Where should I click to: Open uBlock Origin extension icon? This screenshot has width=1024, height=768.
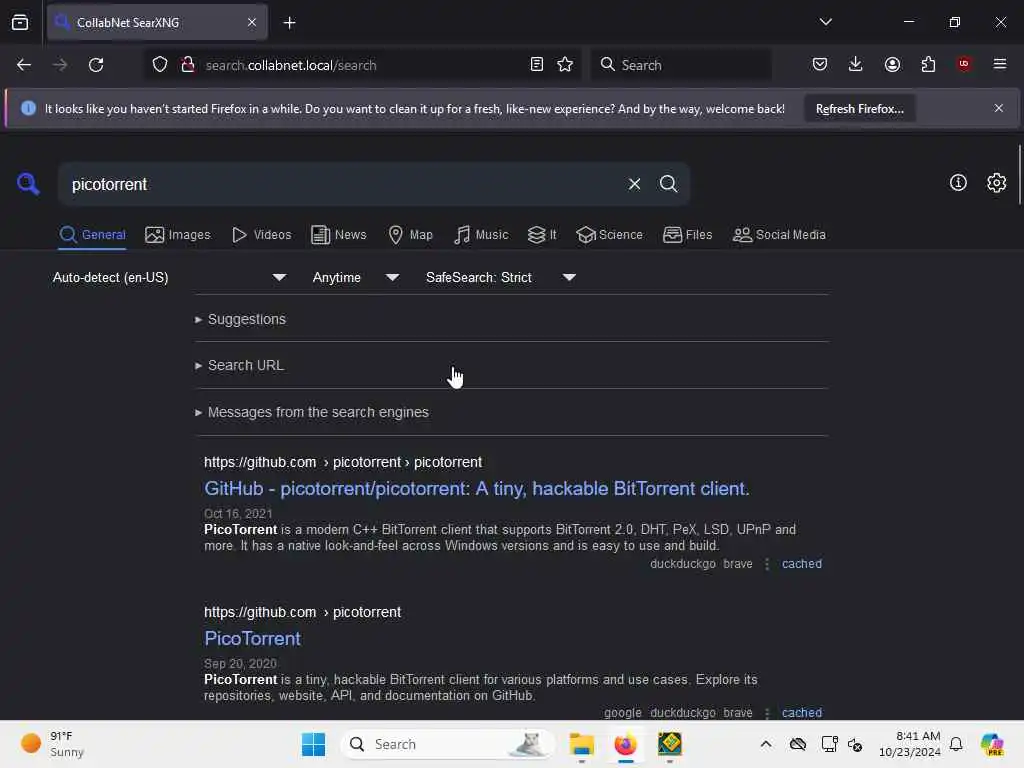[964, 64]
